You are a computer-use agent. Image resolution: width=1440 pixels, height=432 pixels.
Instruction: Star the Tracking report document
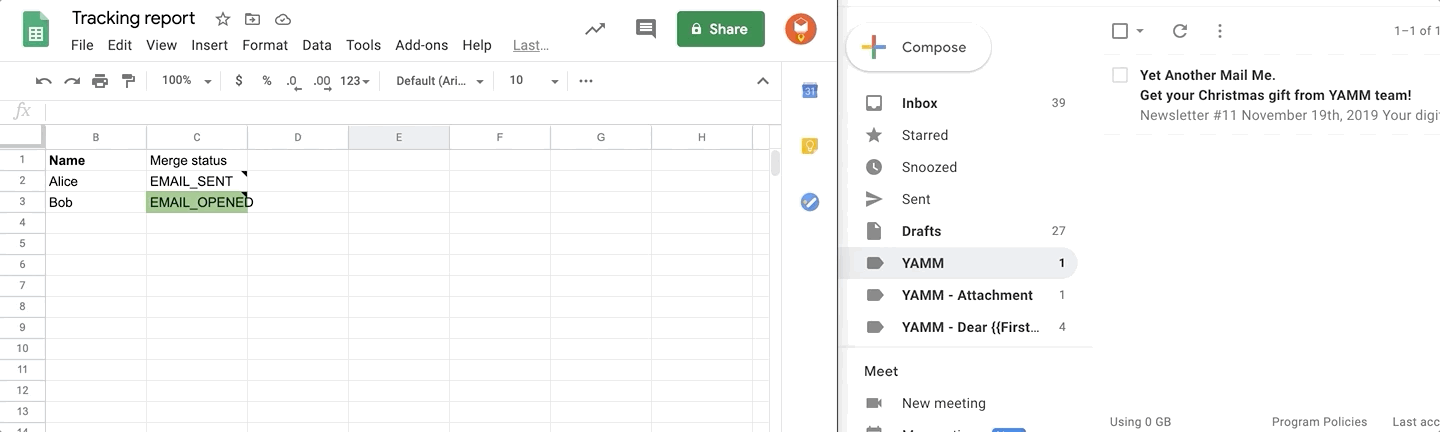(223, 19)
